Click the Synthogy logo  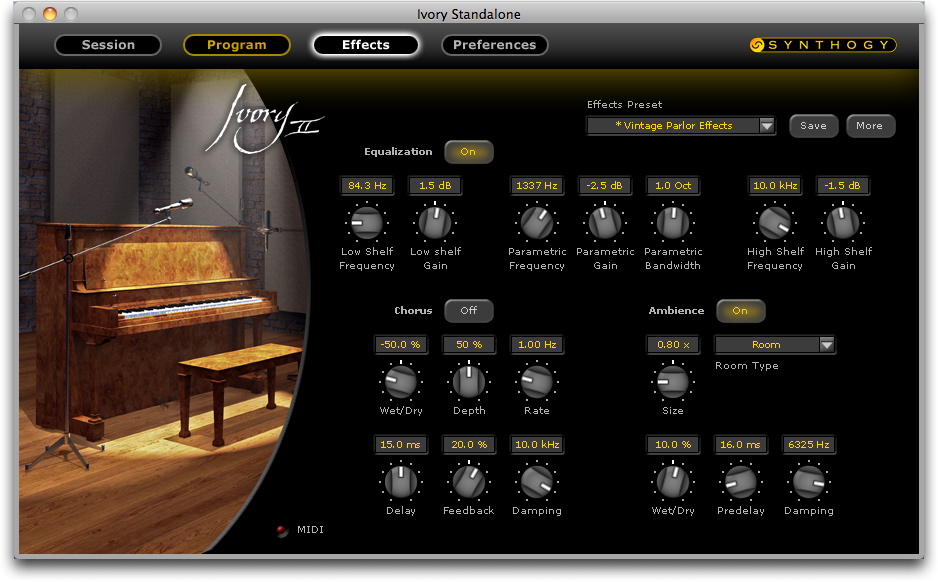click(823, 45)
